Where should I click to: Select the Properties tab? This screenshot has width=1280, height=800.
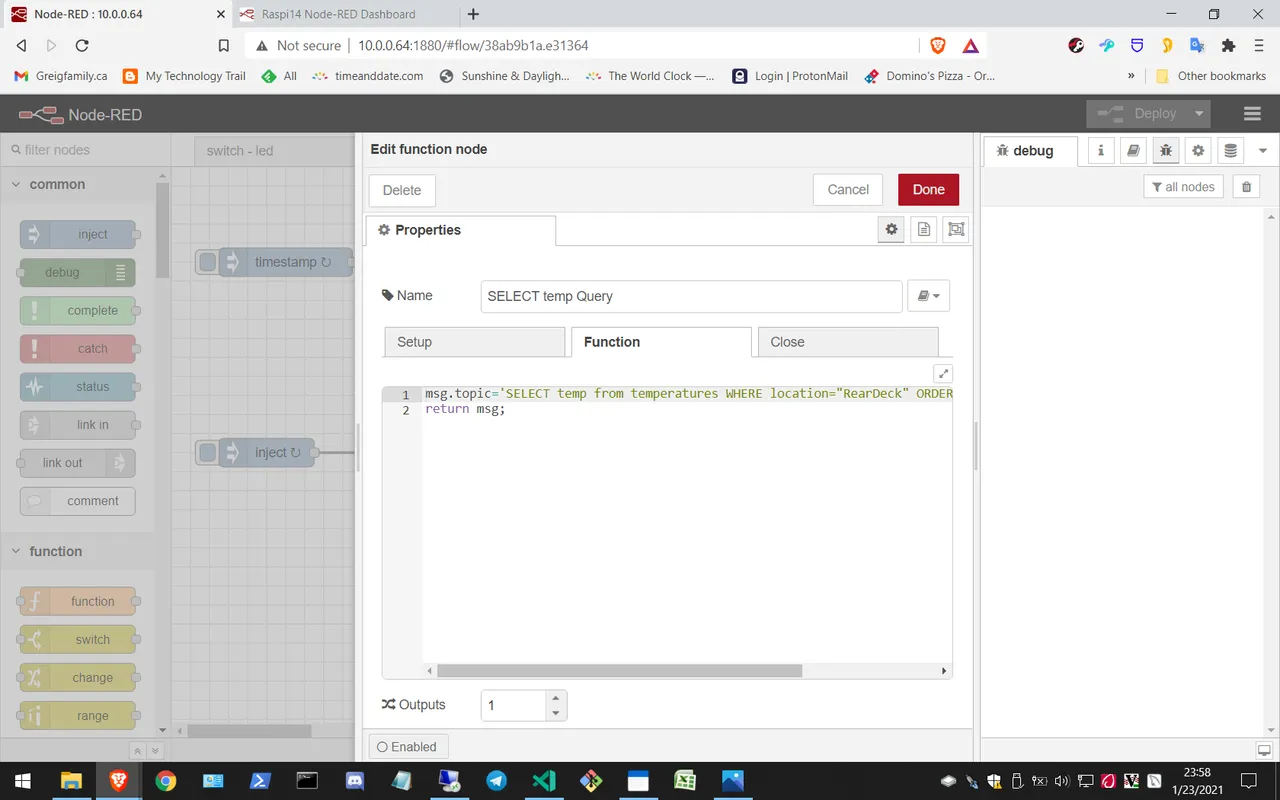coord(460,230)
